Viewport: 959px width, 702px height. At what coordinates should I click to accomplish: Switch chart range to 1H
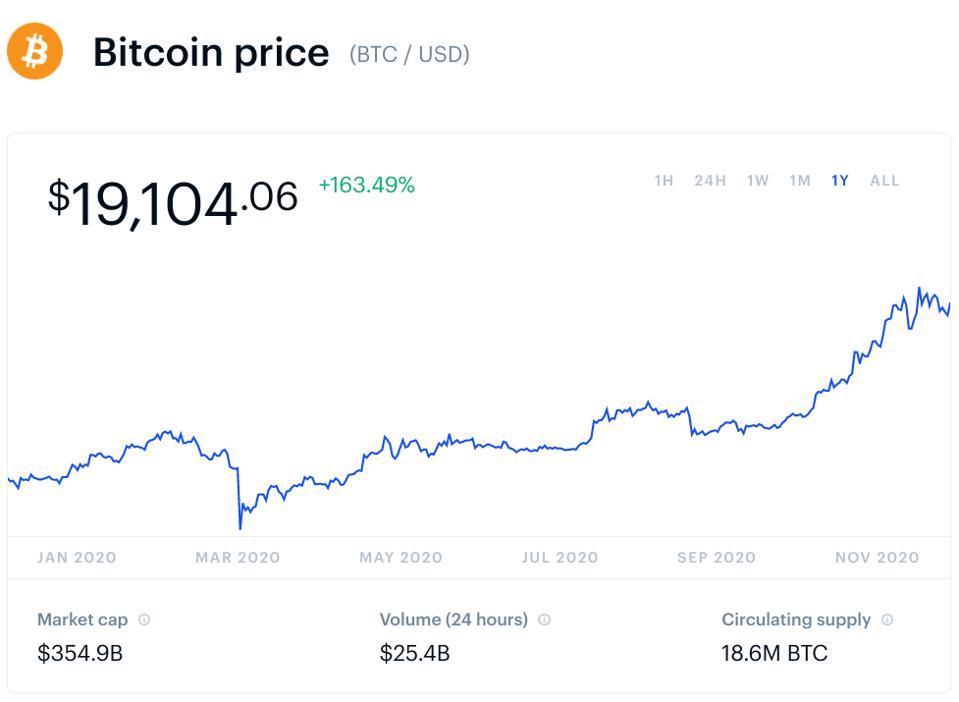tap(664, 181)
